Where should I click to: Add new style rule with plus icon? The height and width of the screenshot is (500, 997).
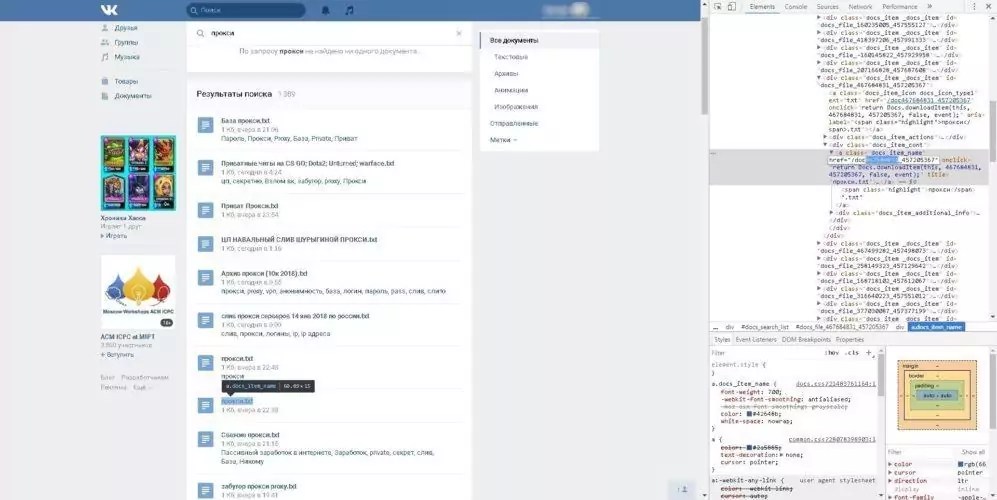(870, 353)
